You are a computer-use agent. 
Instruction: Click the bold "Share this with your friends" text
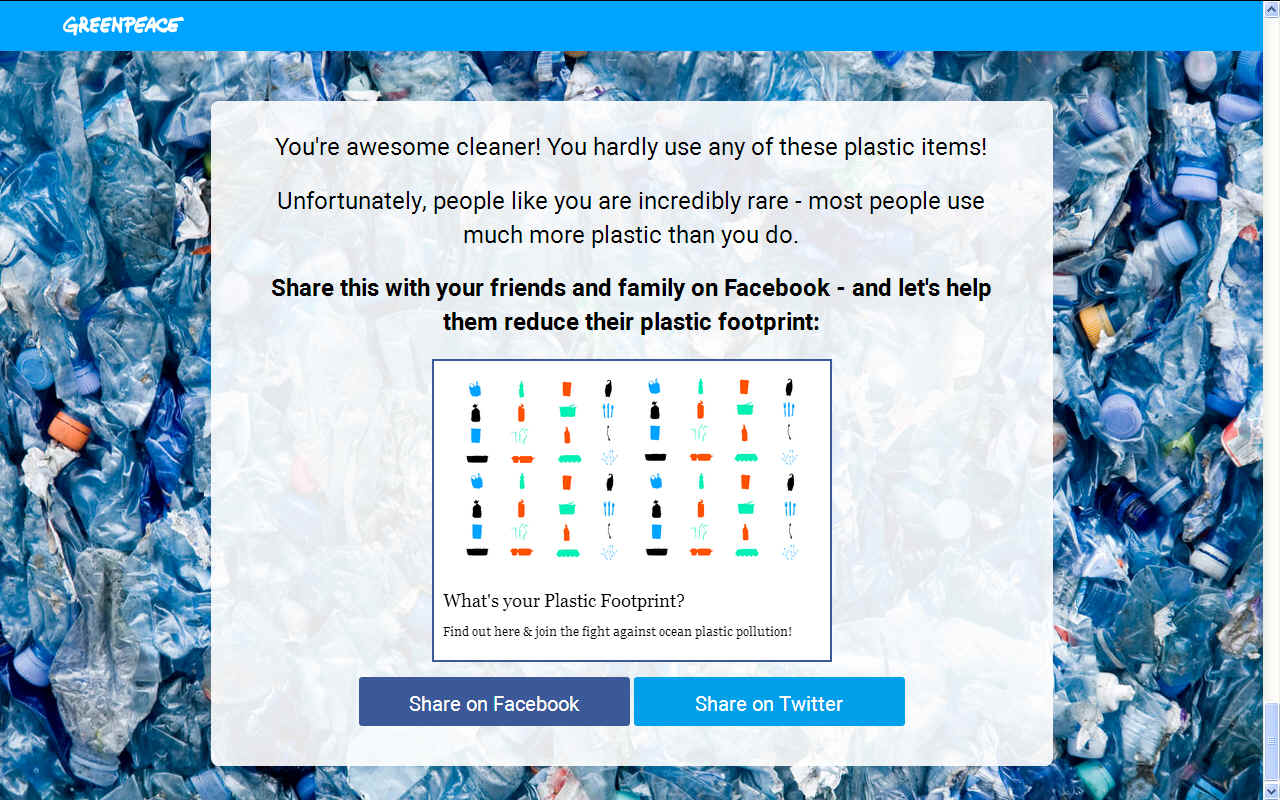click(x=631, y=305)
